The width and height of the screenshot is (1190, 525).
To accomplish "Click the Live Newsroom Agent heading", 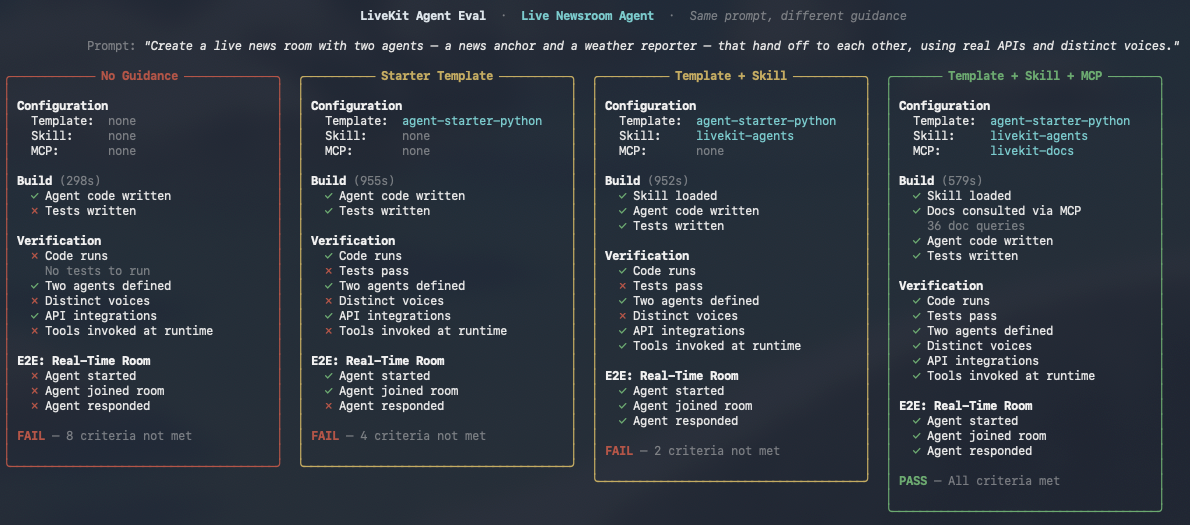I will point(587,16).
